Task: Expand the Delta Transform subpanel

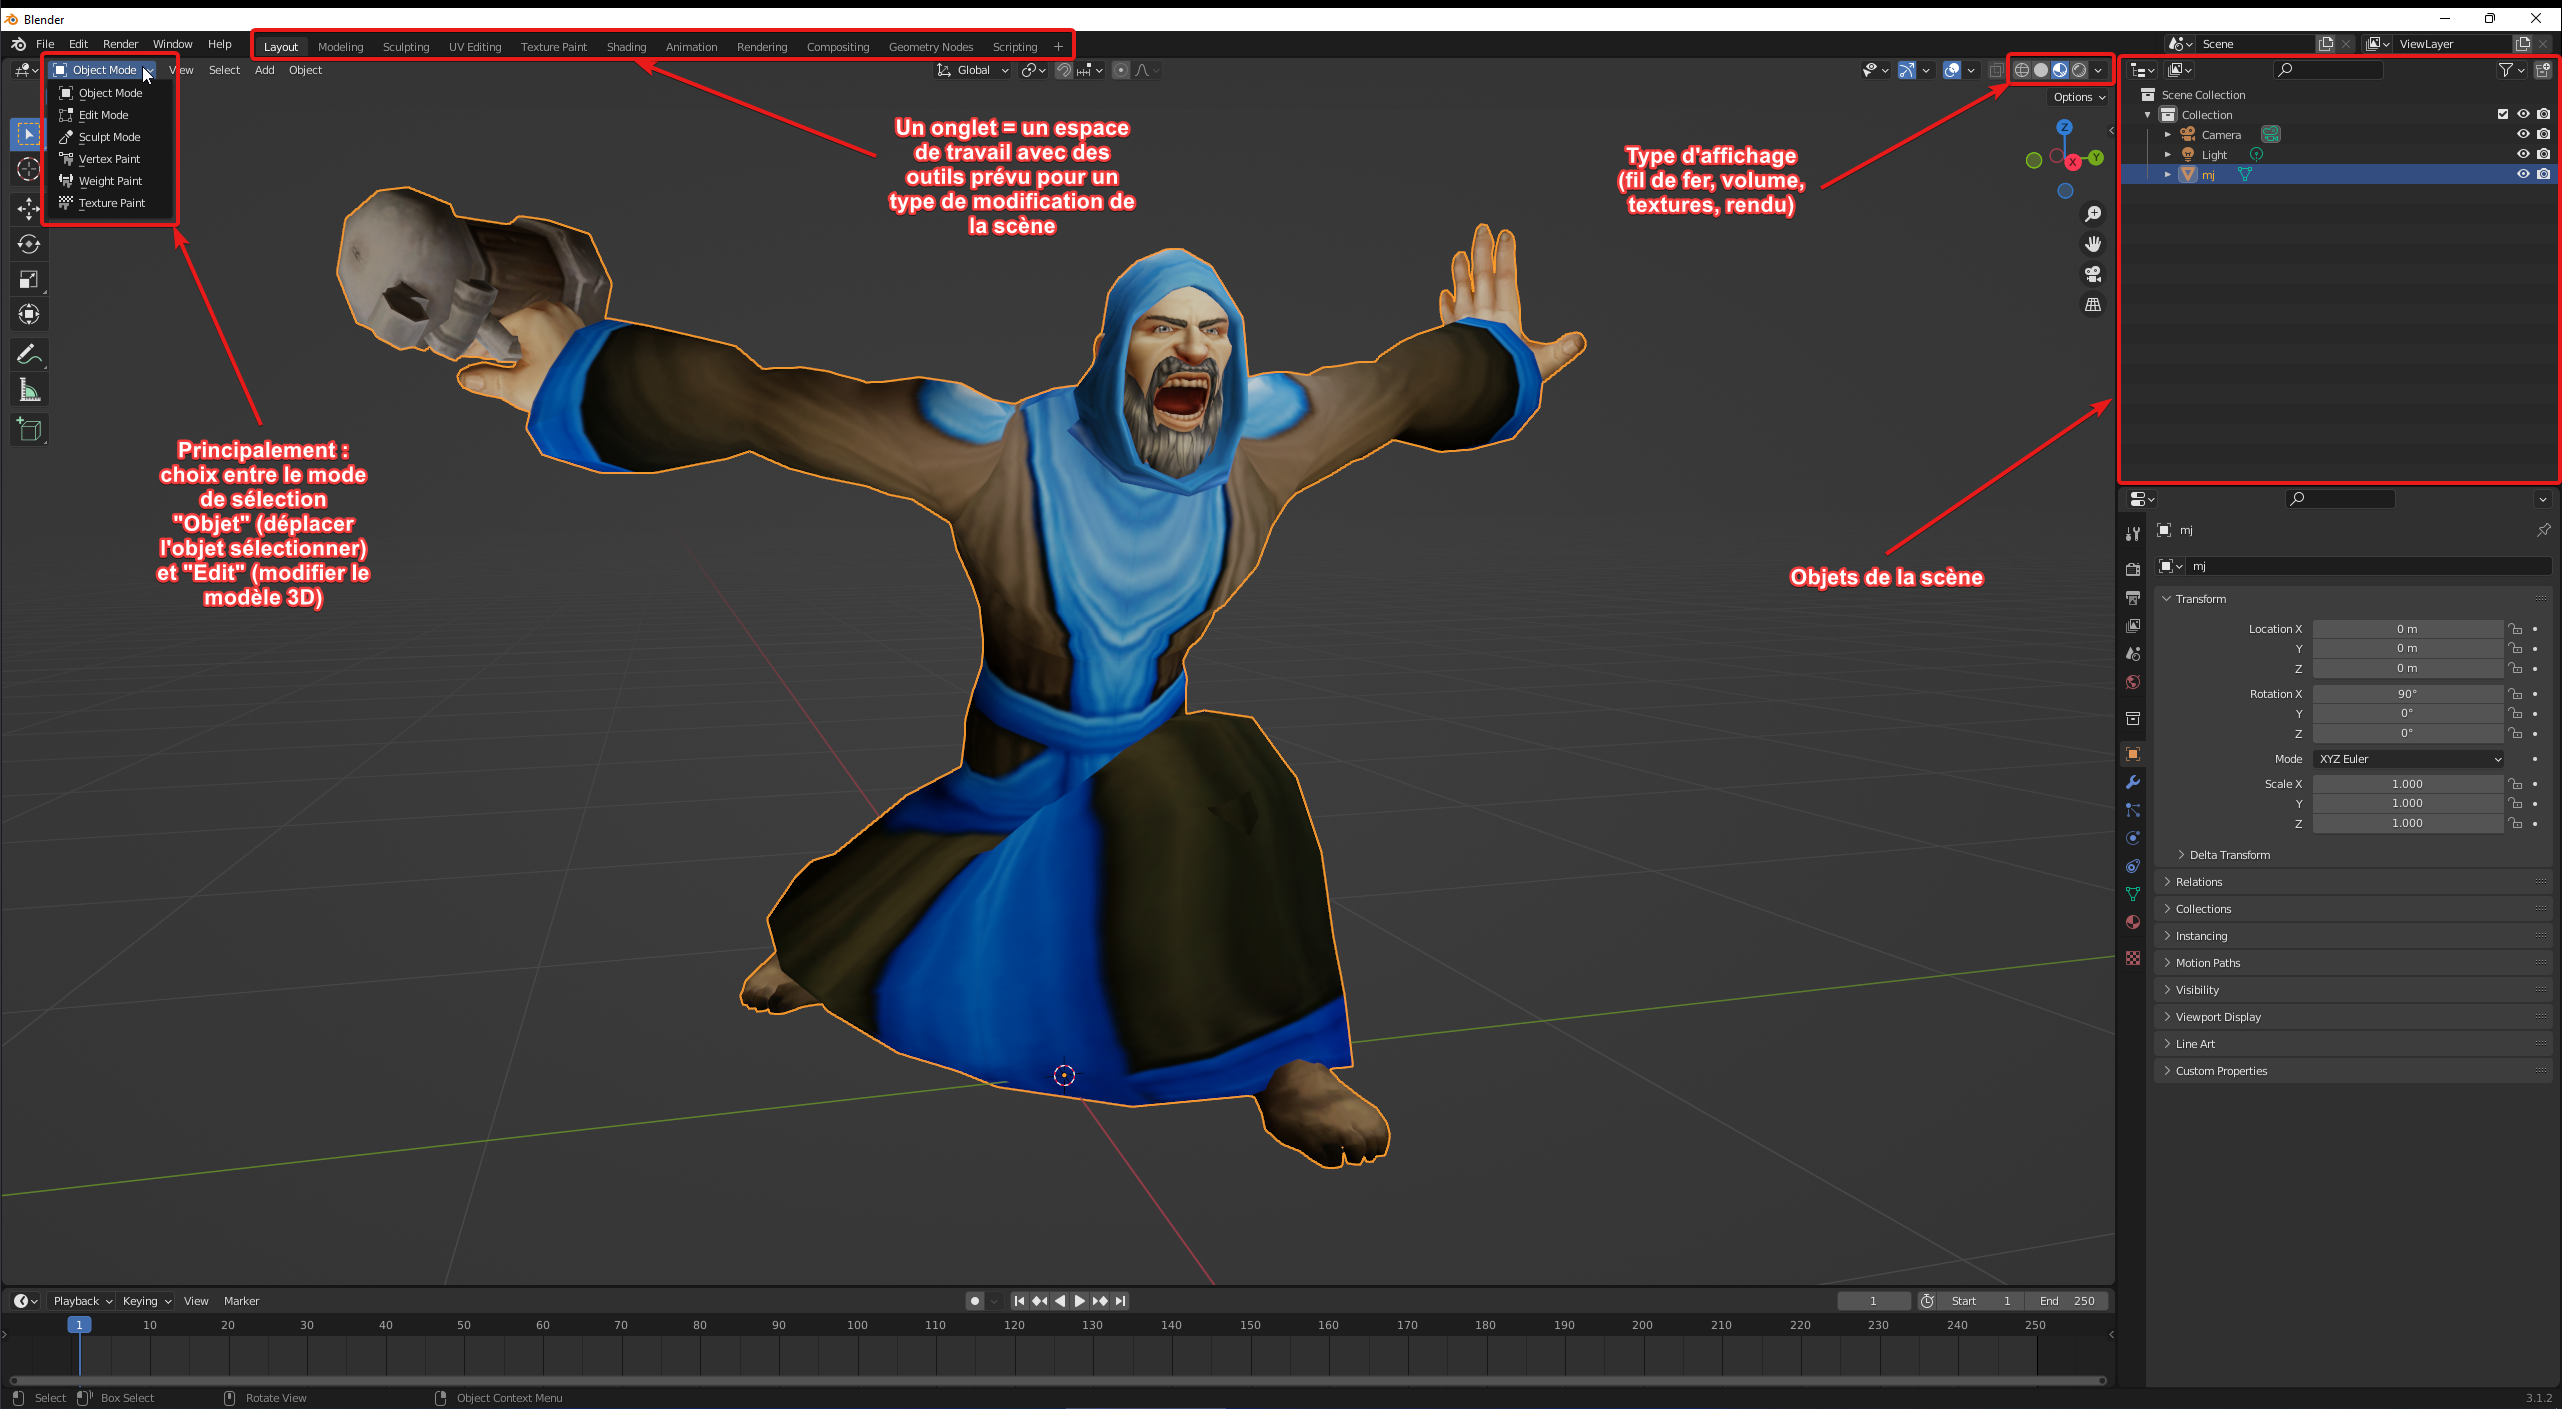Action: pyautogui.click(x=2230, y=855)
